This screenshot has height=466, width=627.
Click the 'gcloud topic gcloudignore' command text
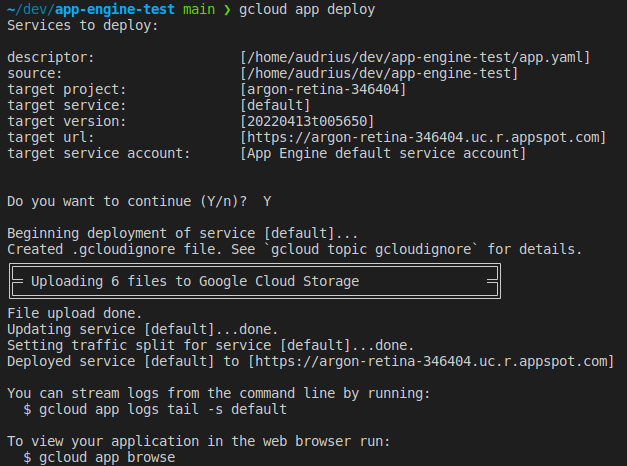[x=371, y=249]
